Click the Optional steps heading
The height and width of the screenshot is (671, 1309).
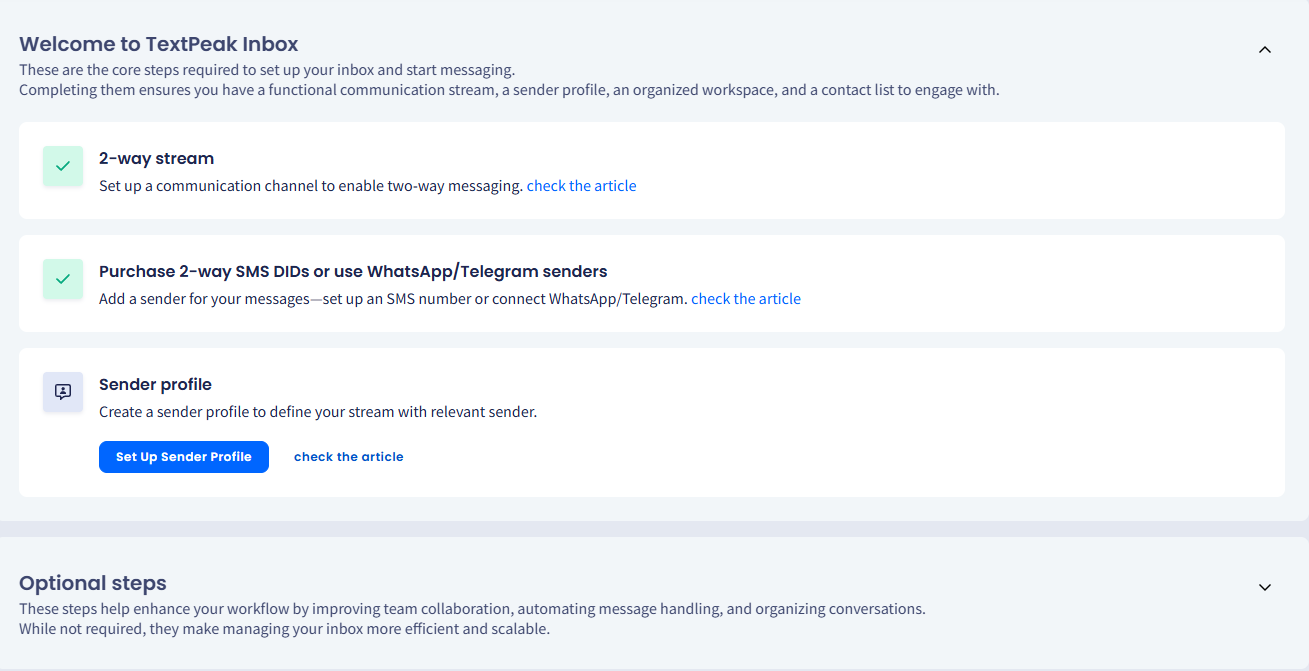tap(93, 583)
